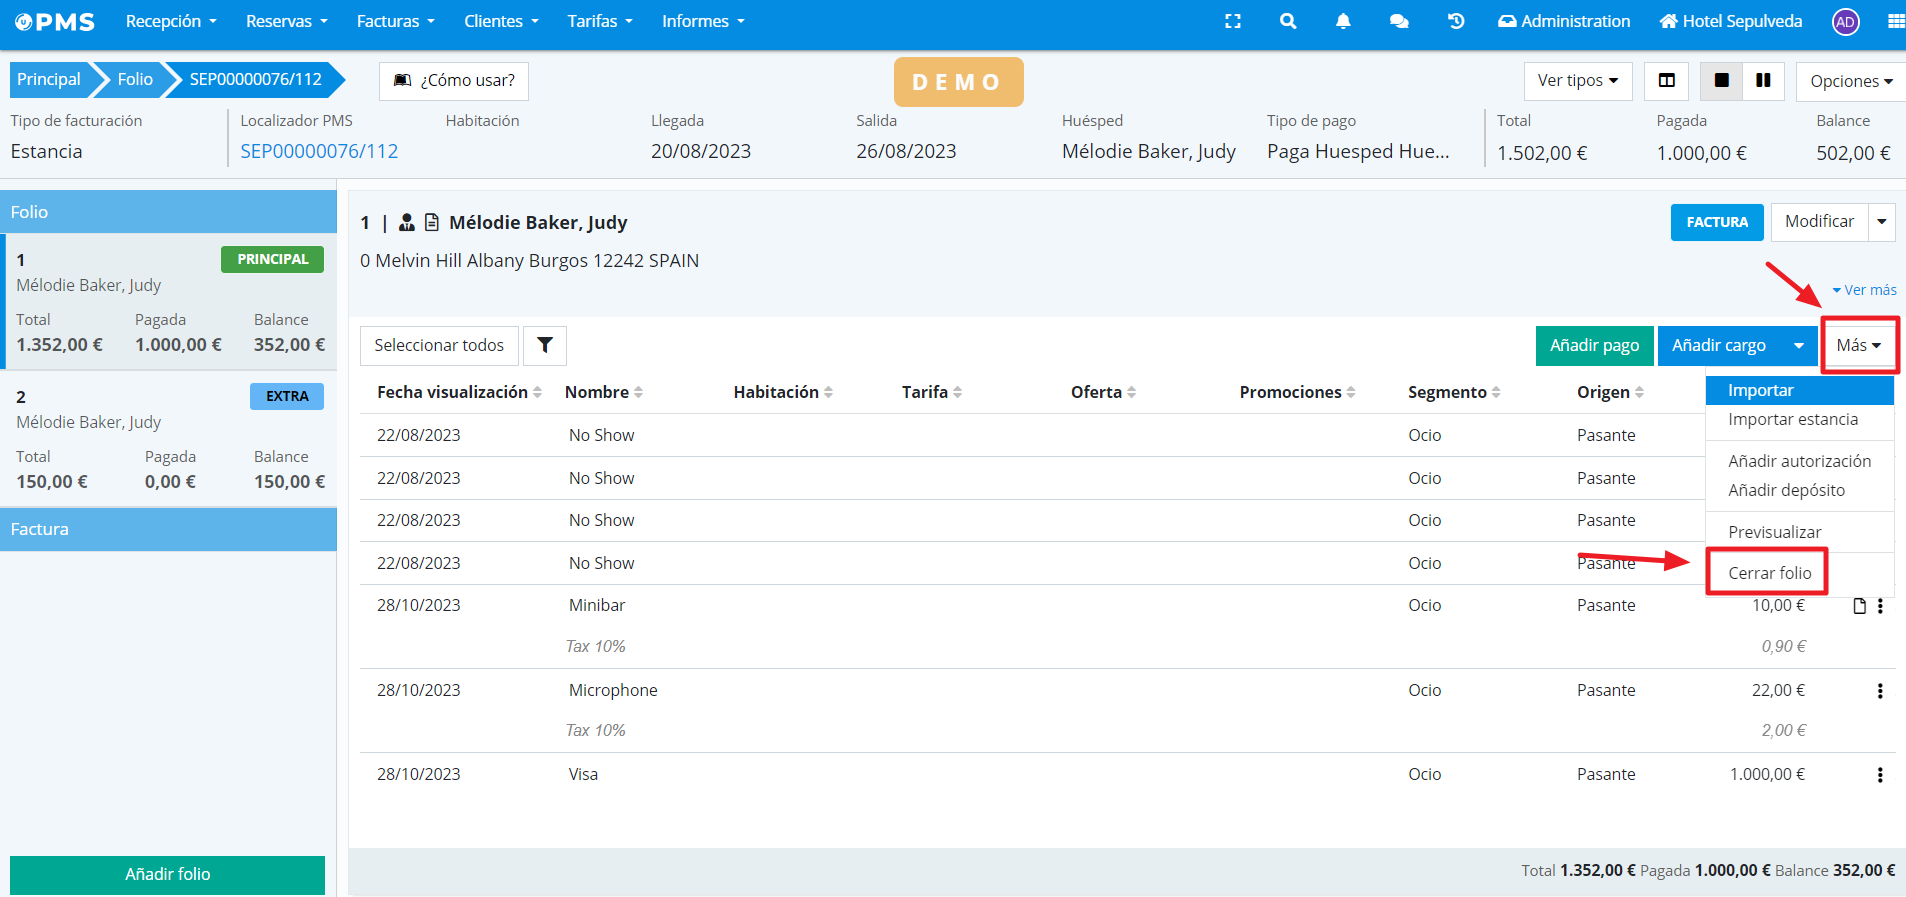Choose Cerrar folio from menu
The height and width of the screenshot is (897, 1906).
pyautogui.click(x=1769, y=573)
